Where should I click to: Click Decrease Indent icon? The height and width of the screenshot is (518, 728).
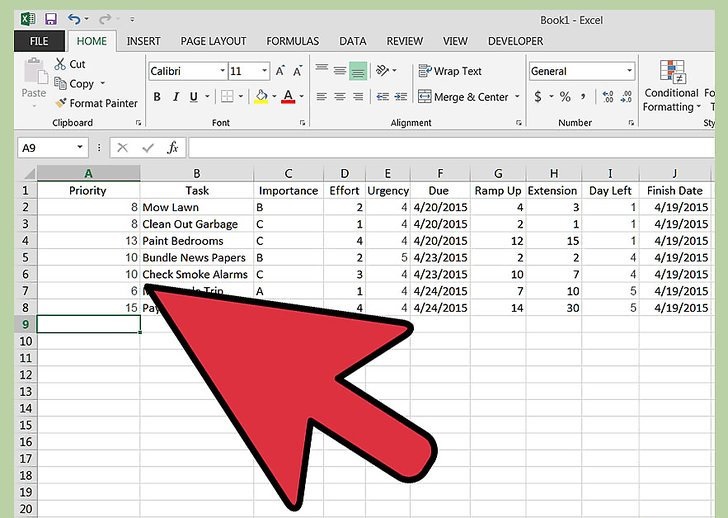tap(383, 97)
